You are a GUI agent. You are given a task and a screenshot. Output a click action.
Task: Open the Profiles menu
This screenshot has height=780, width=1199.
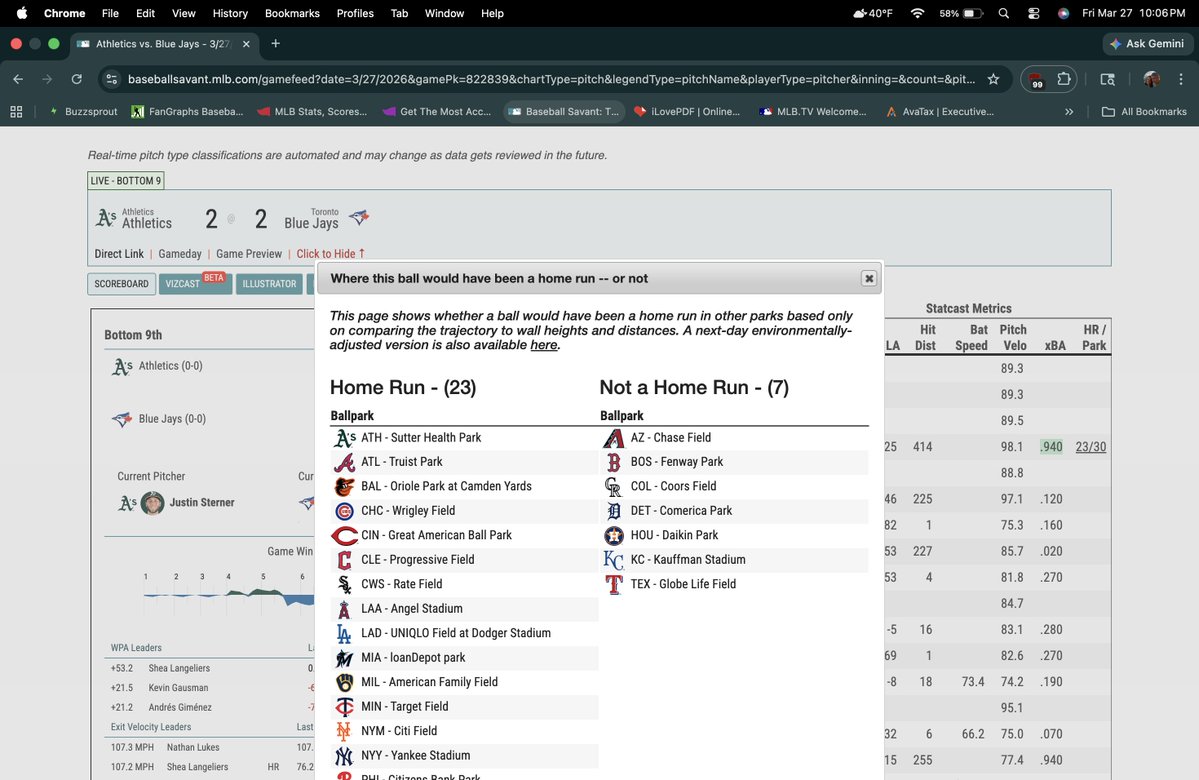click(355, 13)
